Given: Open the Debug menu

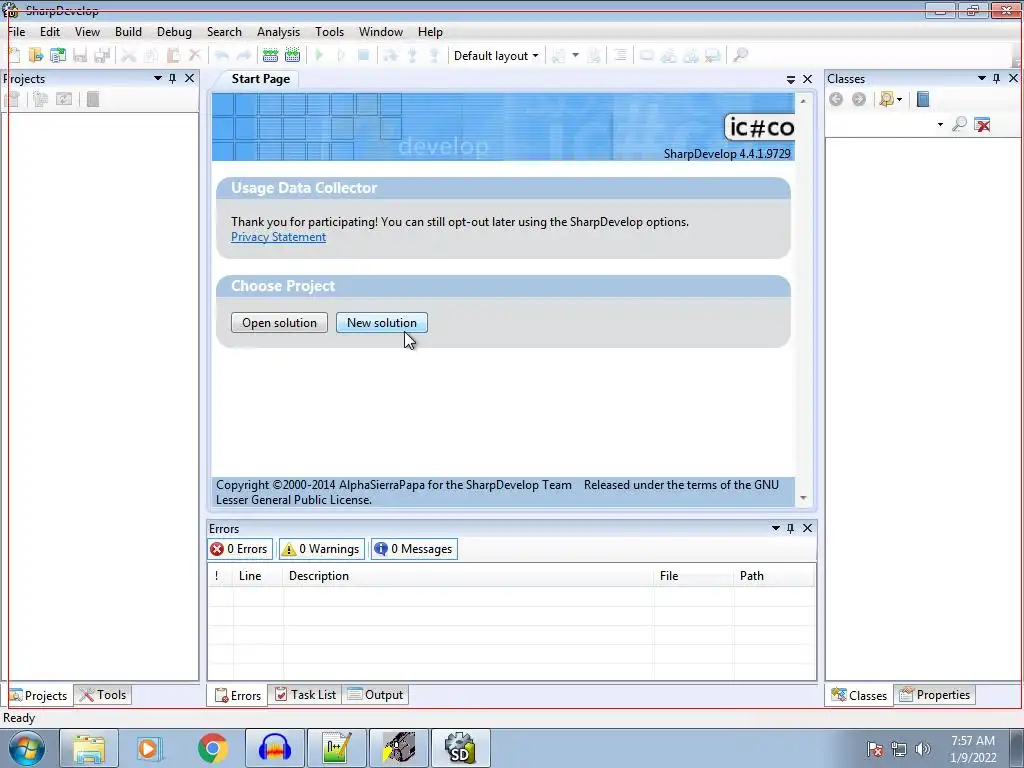Looking at the screenshot, I should point(174,32).
